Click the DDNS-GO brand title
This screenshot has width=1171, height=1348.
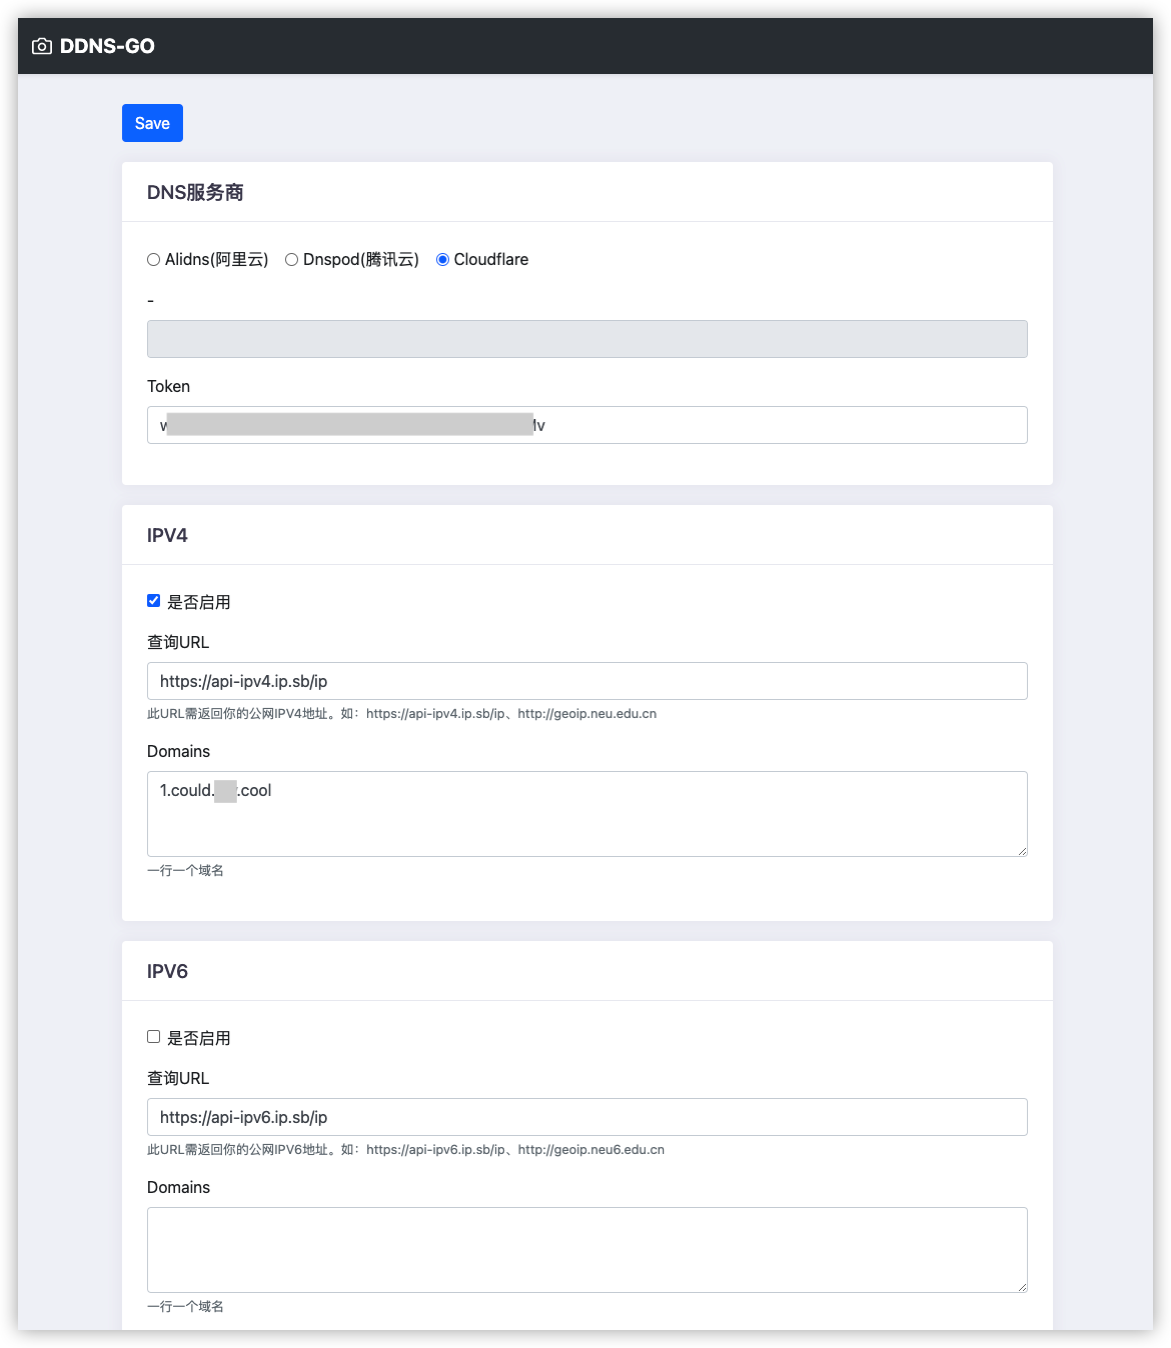click(107, 46)
